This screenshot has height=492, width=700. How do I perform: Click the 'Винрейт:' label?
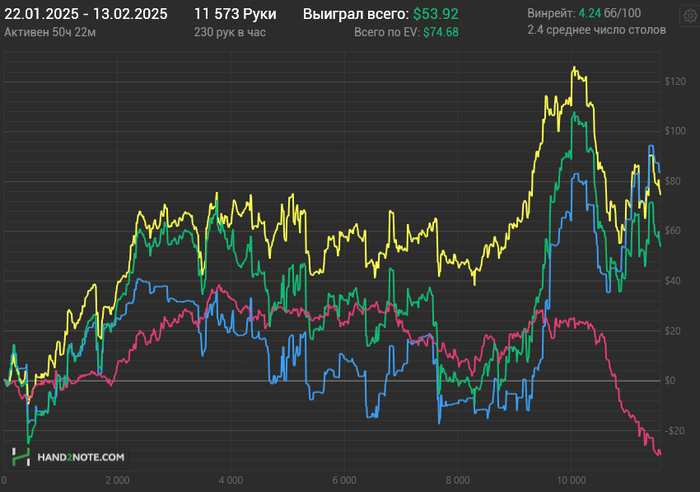(x=551, y=13)
